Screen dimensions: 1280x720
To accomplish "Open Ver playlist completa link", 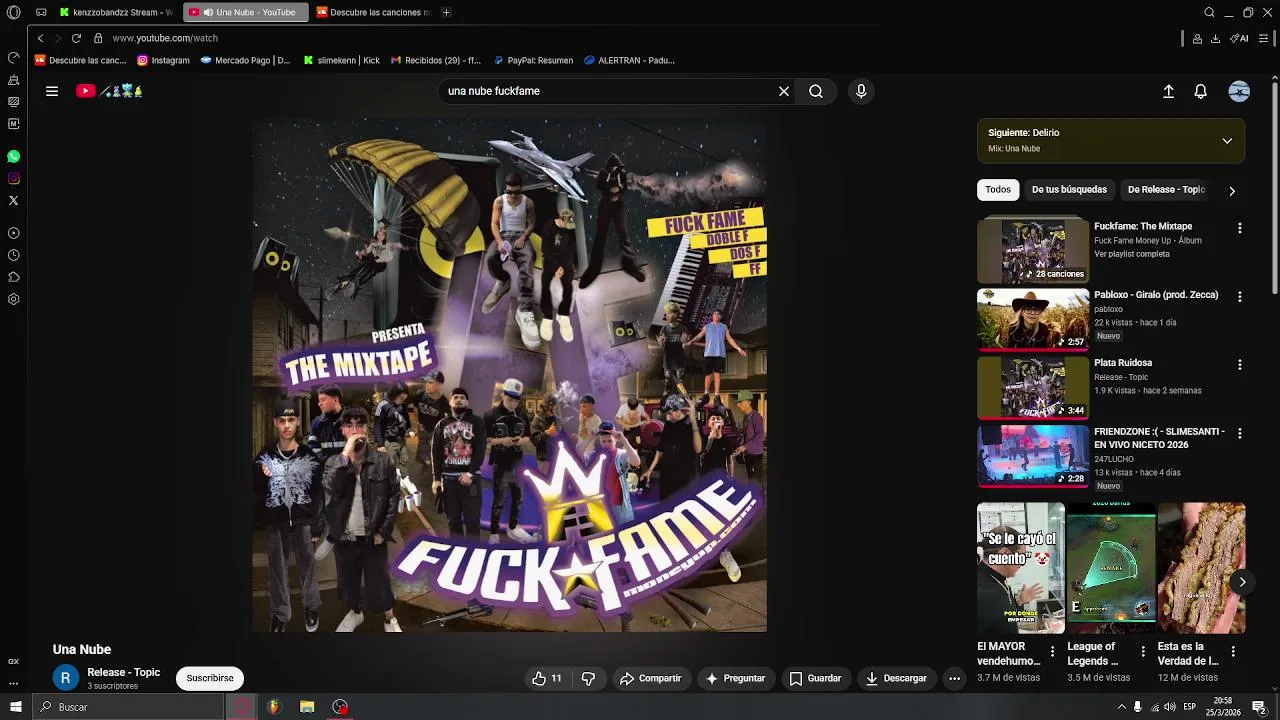I will [x=1131, y=254].
